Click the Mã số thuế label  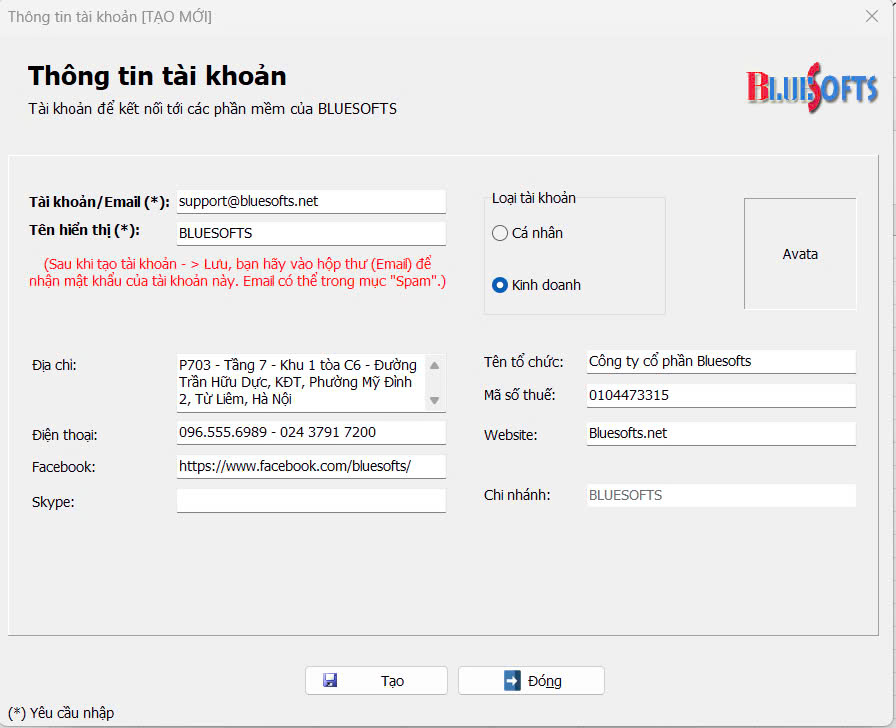[519, 395]
